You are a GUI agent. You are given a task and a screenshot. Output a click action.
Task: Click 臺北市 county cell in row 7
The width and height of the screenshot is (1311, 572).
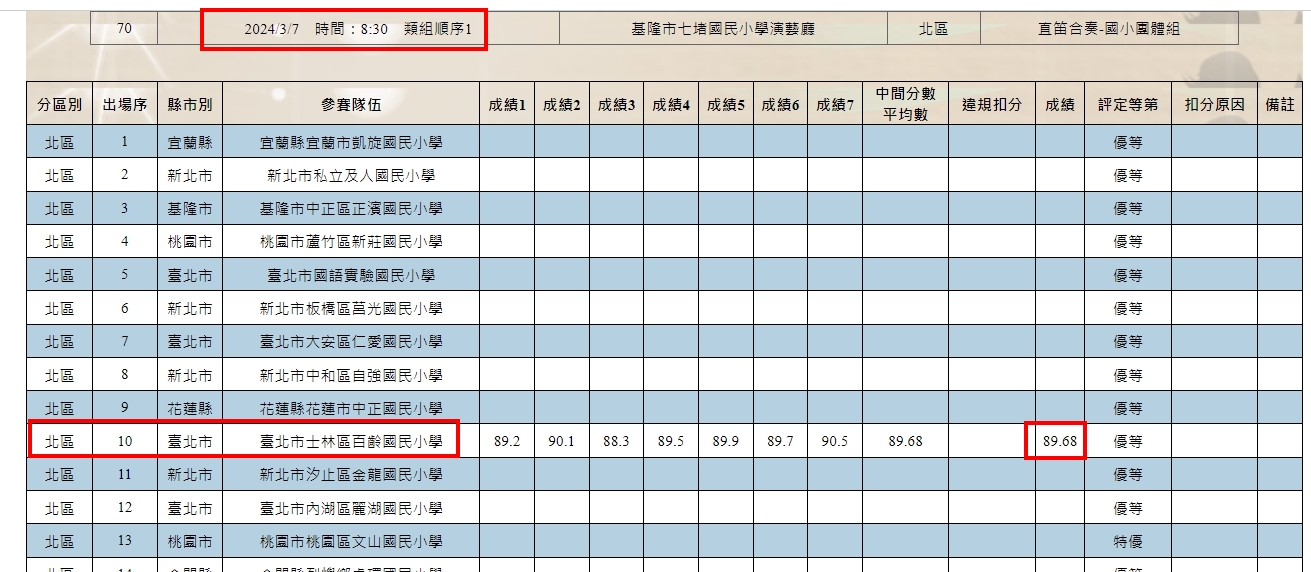pos(190,342)
